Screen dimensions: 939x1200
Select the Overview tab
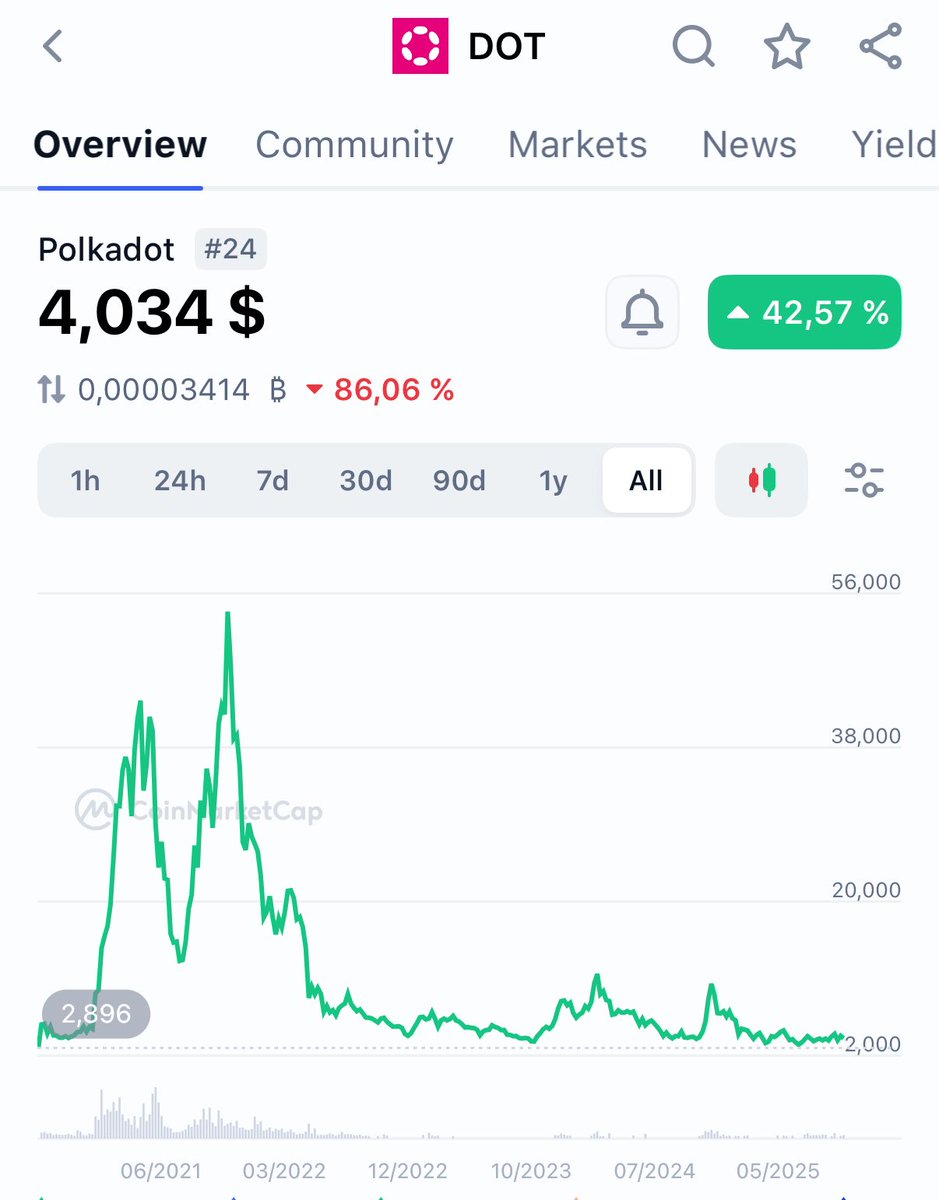[120, 145]
